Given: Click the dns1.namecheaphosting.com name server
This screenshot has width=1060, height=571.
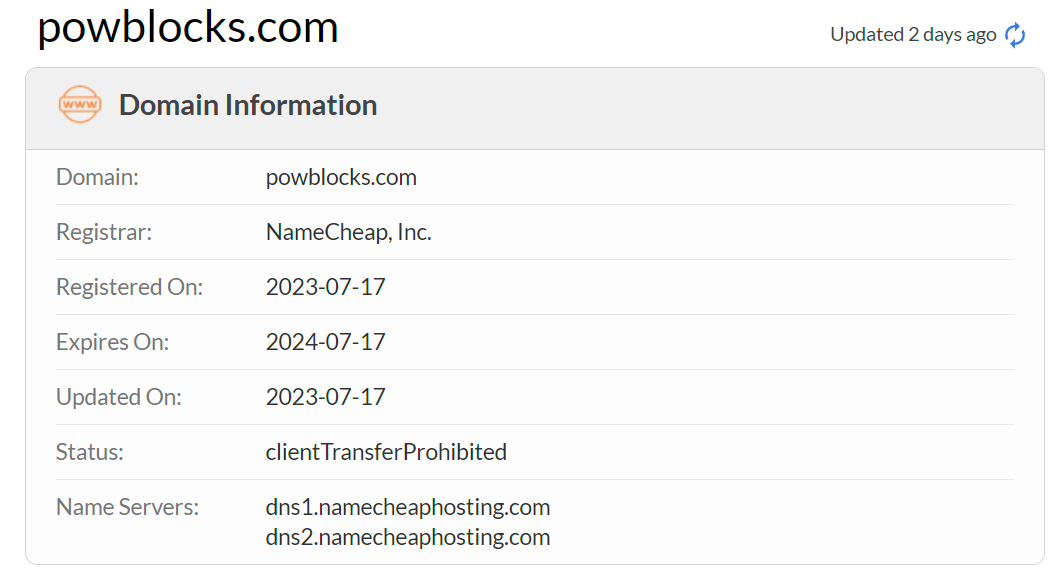Looking at the screenshot, I should tap(408, 507).
